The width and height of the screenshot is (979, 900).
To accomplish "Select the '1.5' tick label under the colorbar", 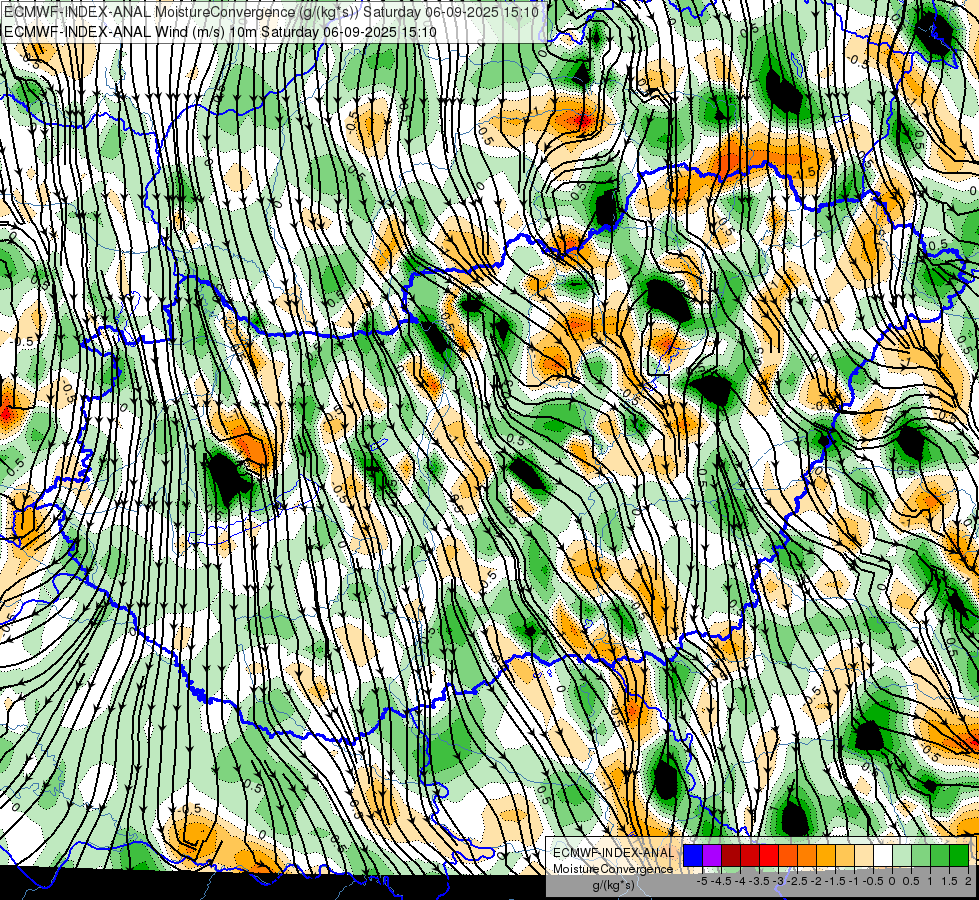I will tap(949, 881).
